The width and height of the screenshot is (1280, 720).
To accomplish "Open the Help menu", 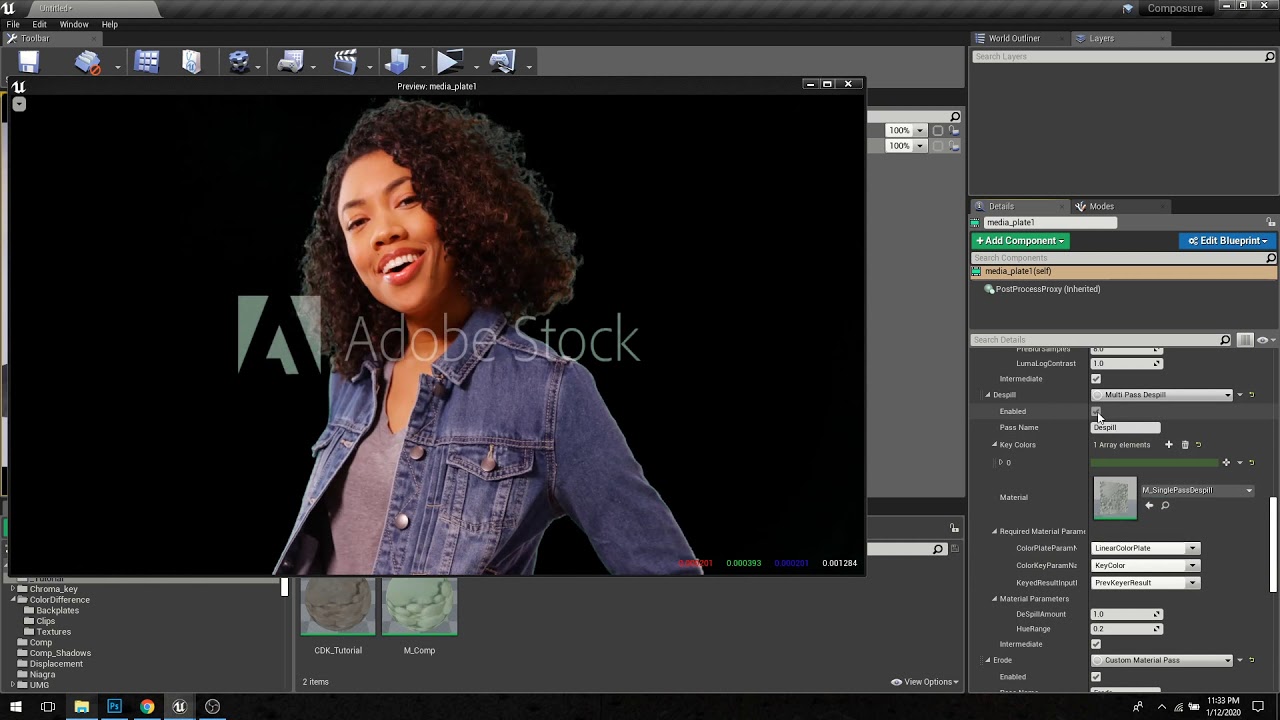I will pos(110,24).
